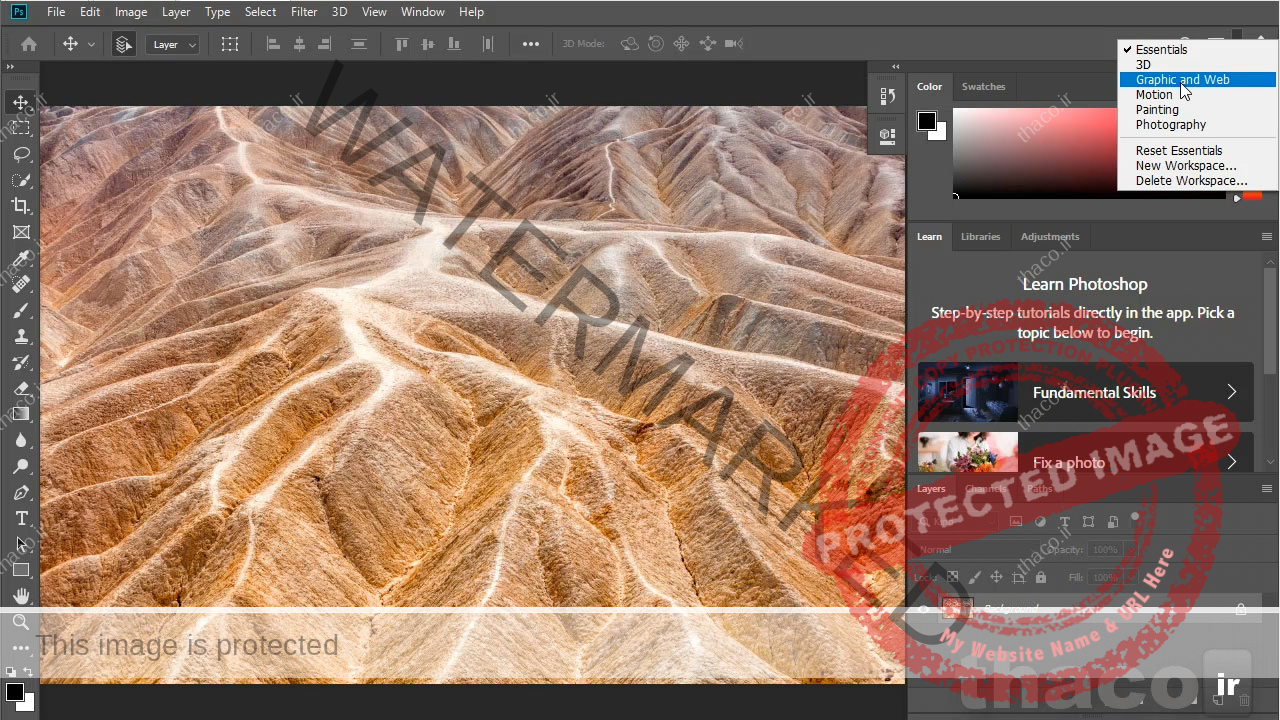Select the Clone Stamp tool
Image resolution: width=1280 pixels, height=720 pixels.
click(x=21, y=337)
